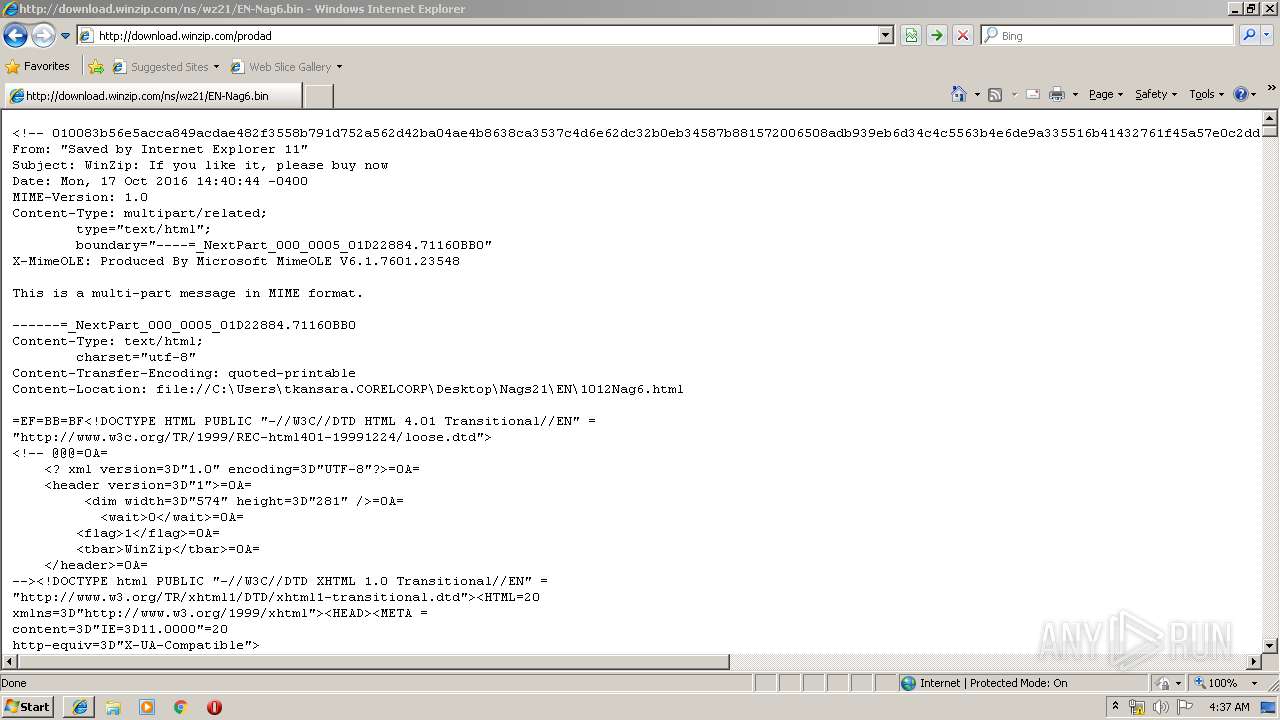The width and height of the screenshot is (1280, 720).
Task: Click the green Go arrow button
Action: point(936,36)
